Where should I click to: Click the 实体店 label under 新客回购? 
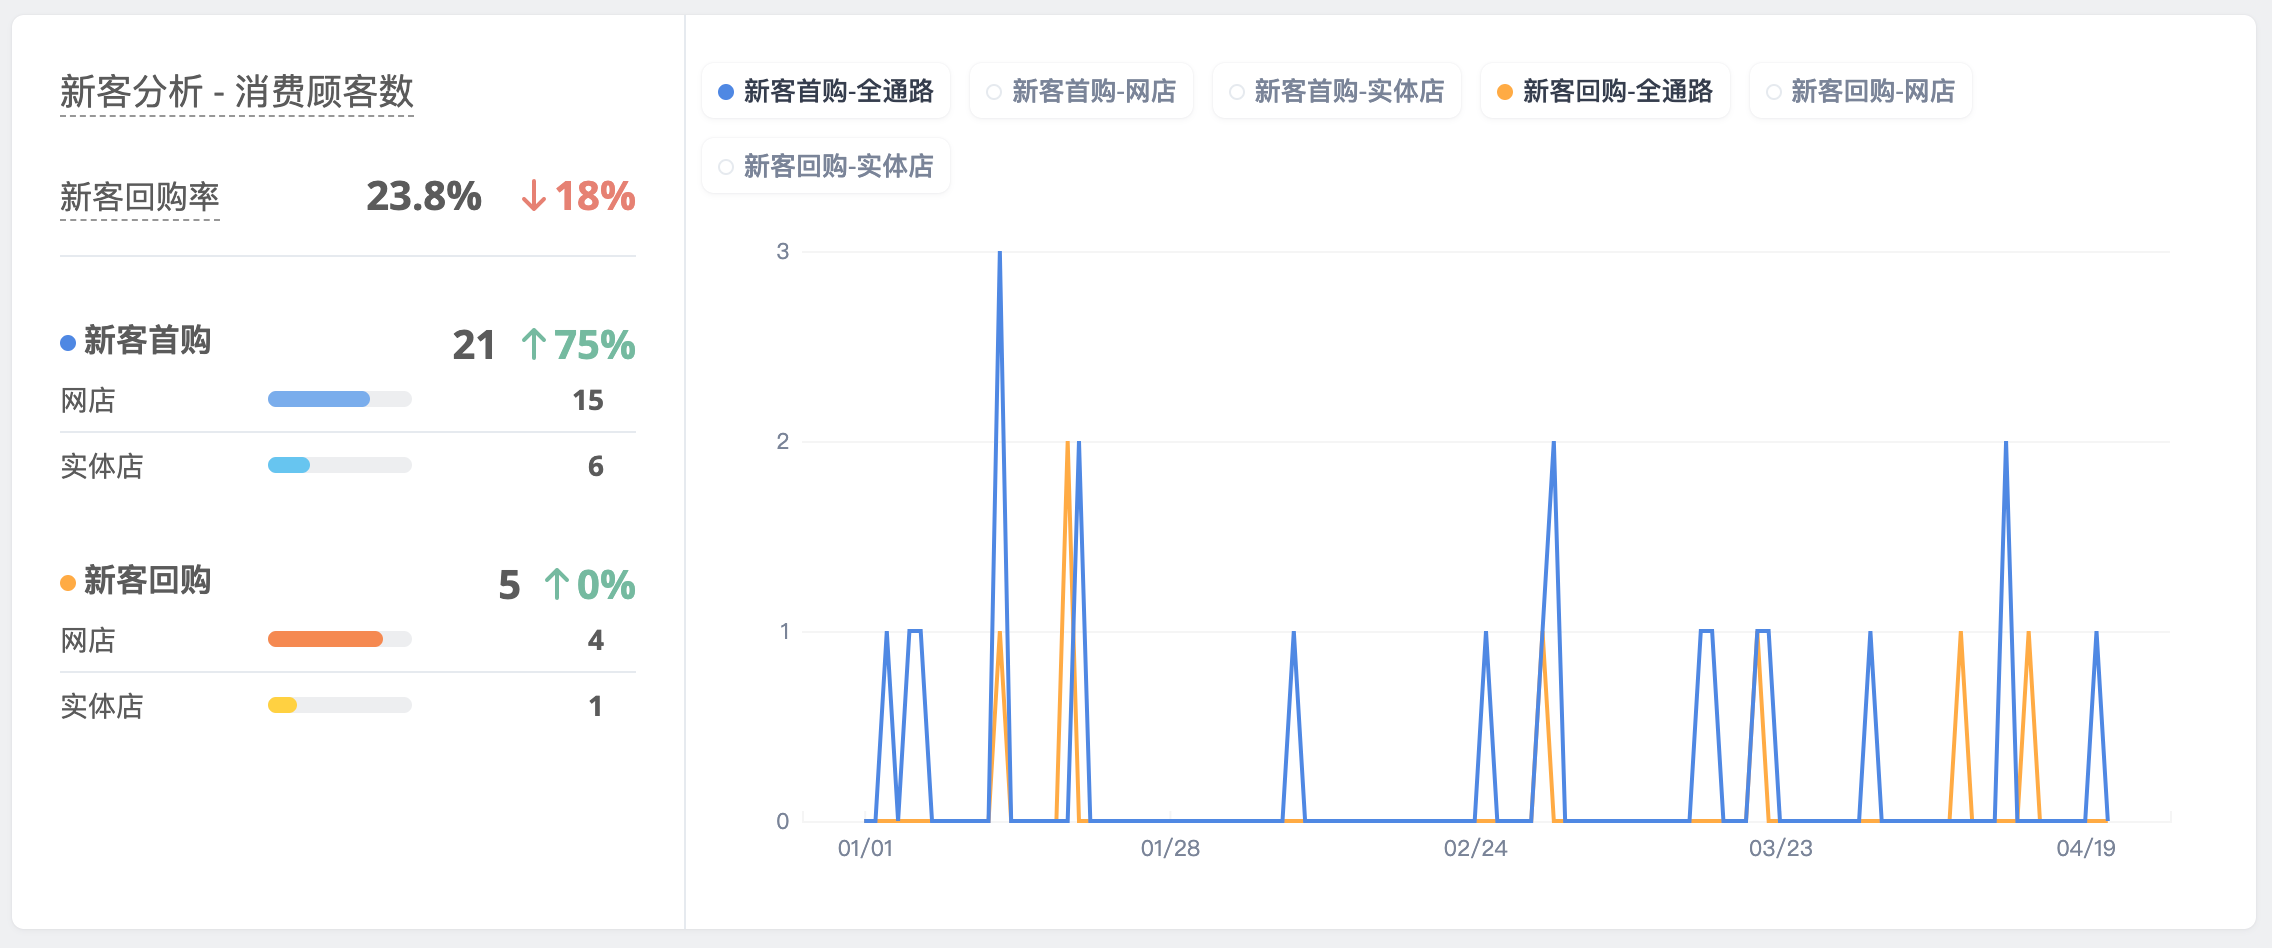102,706
